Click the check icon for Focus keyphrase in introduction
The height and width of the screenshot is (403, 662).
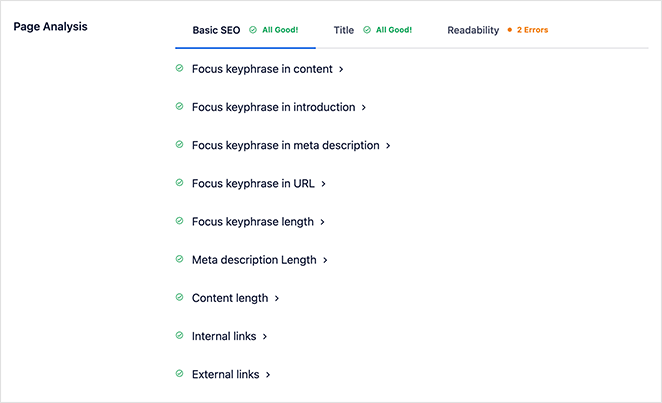pyautogui.click(x=179, y=106)
